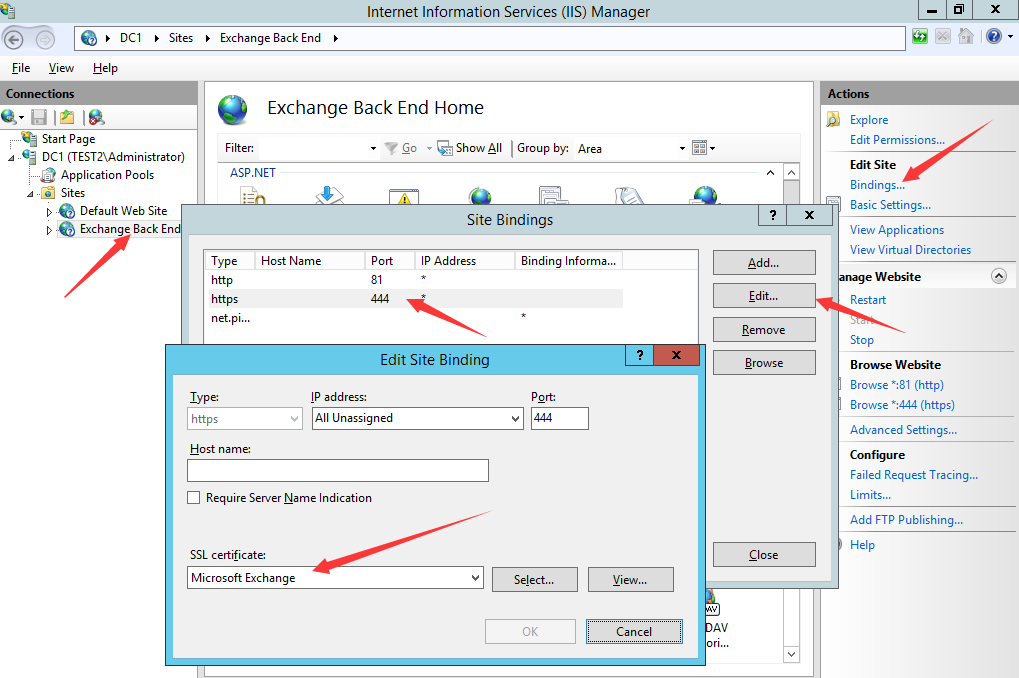Collapse the DC1 server tree node
Image resolution: width=1019 pixels, height=678 pixels.
[x=11, y=157]
